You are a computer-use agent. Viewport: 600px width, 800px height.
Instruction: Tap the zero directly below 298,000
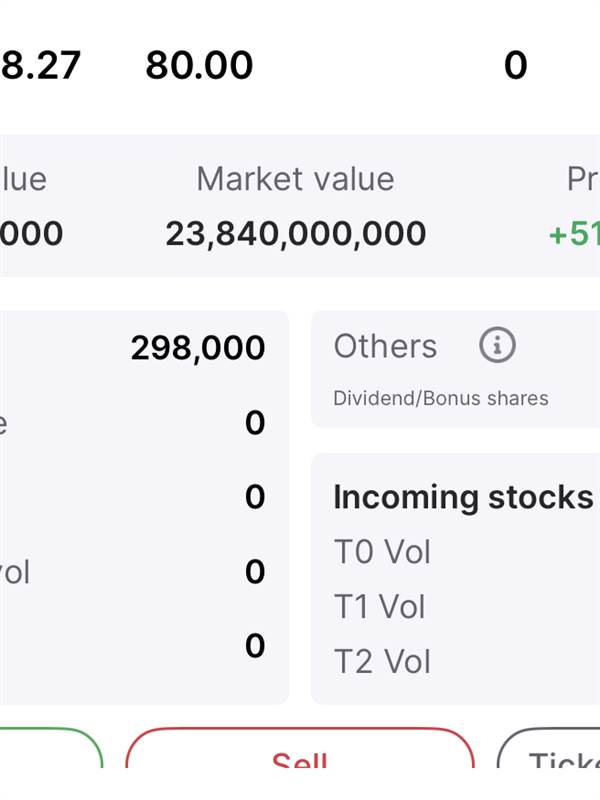(255, 423)
